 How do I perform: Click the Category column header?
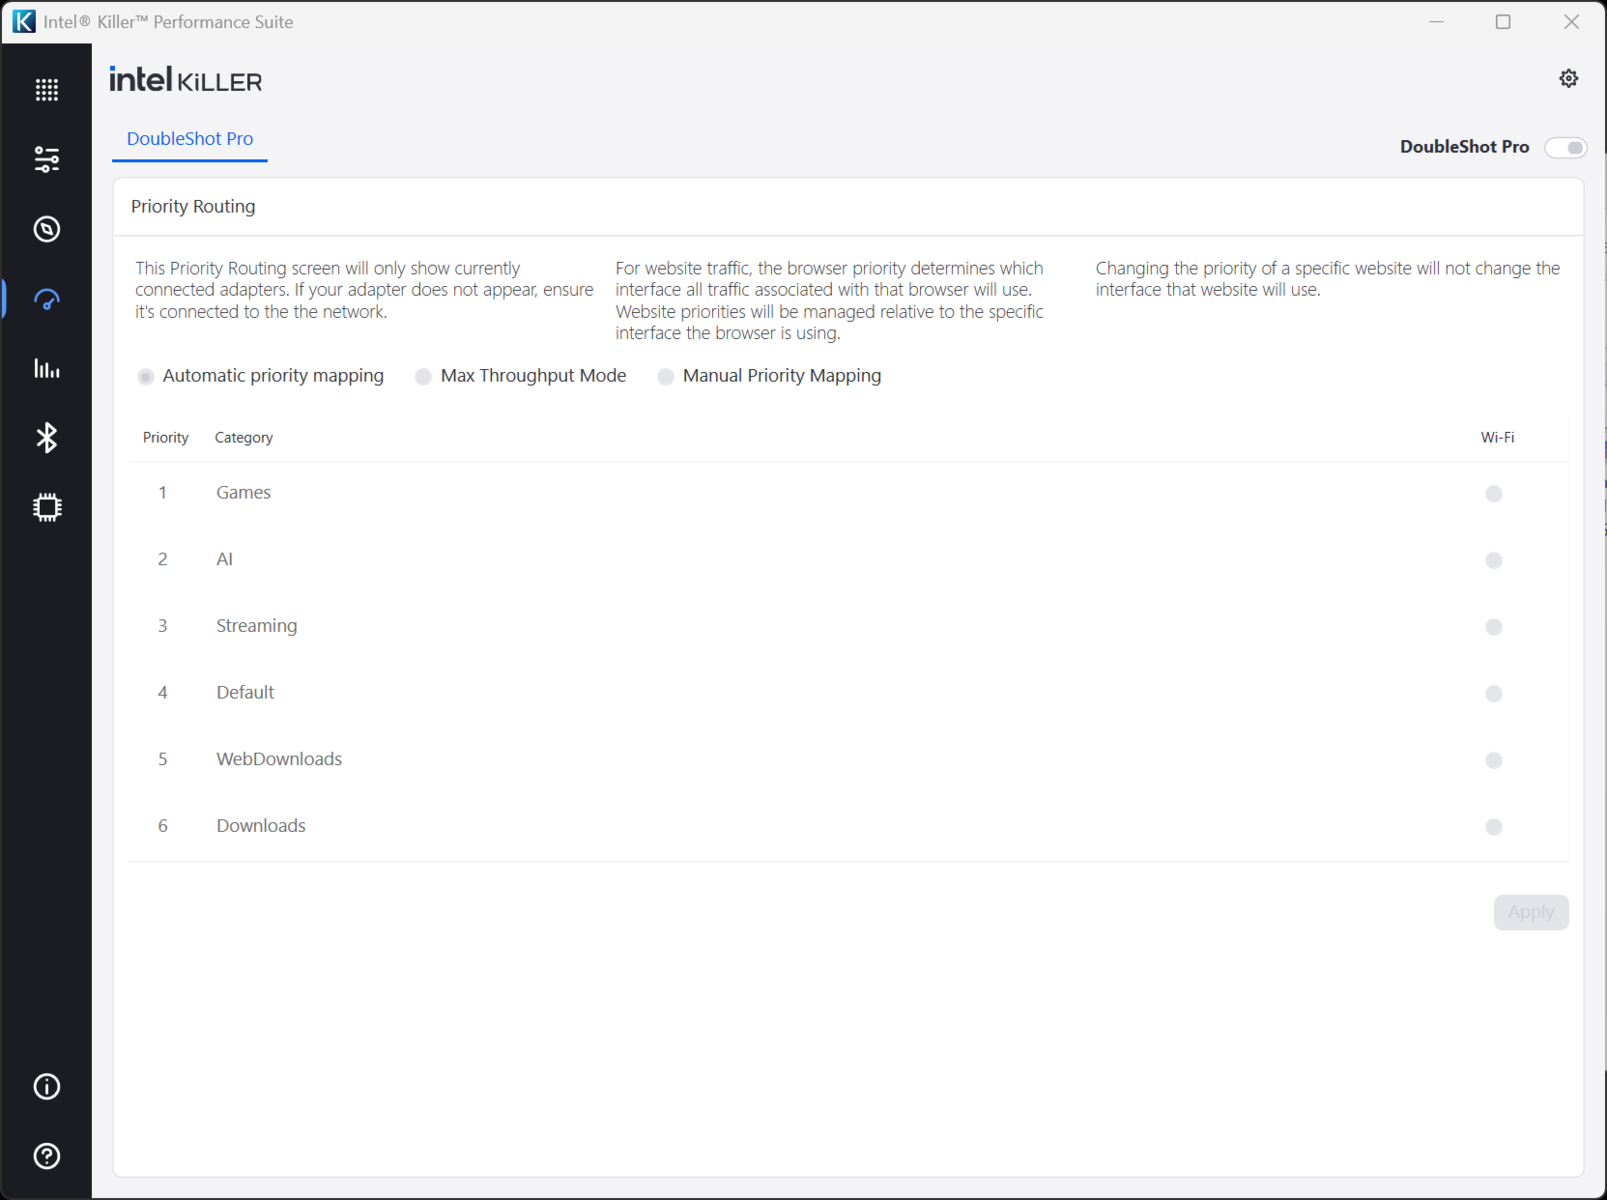click(244, 438)
